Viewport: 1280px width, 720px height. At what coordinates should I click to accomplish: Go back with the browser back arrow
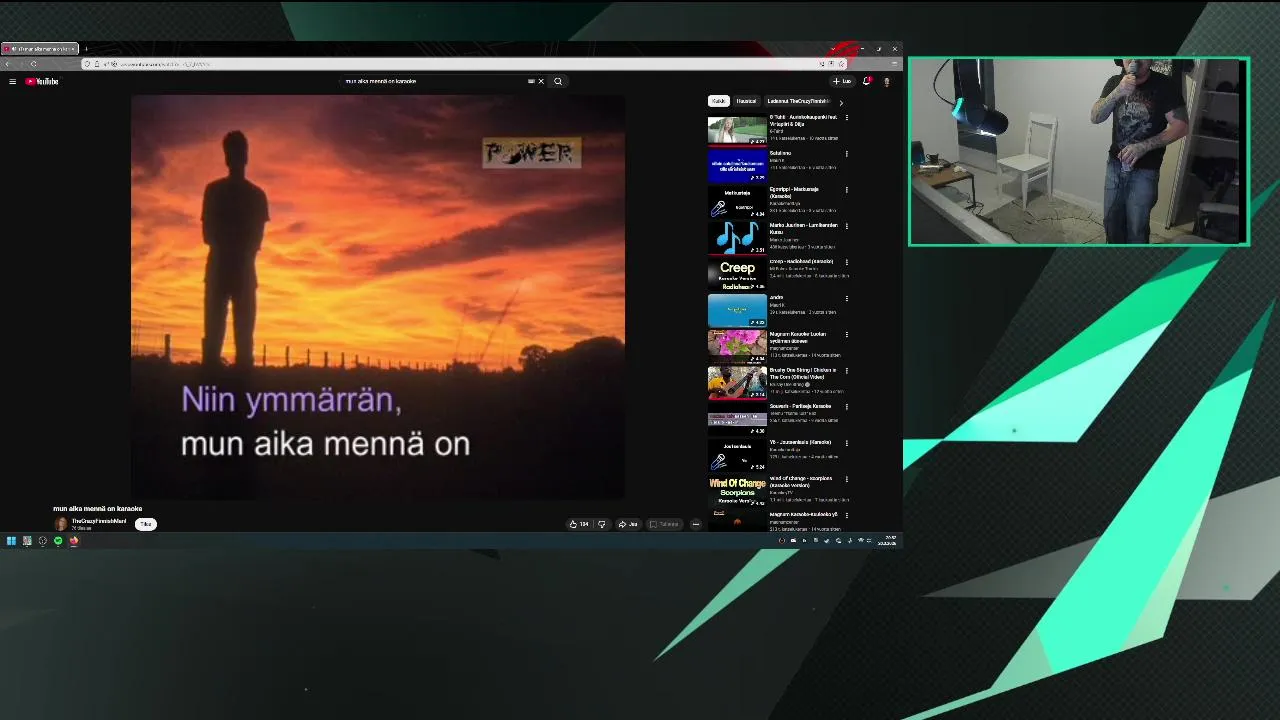click(7, 64)
